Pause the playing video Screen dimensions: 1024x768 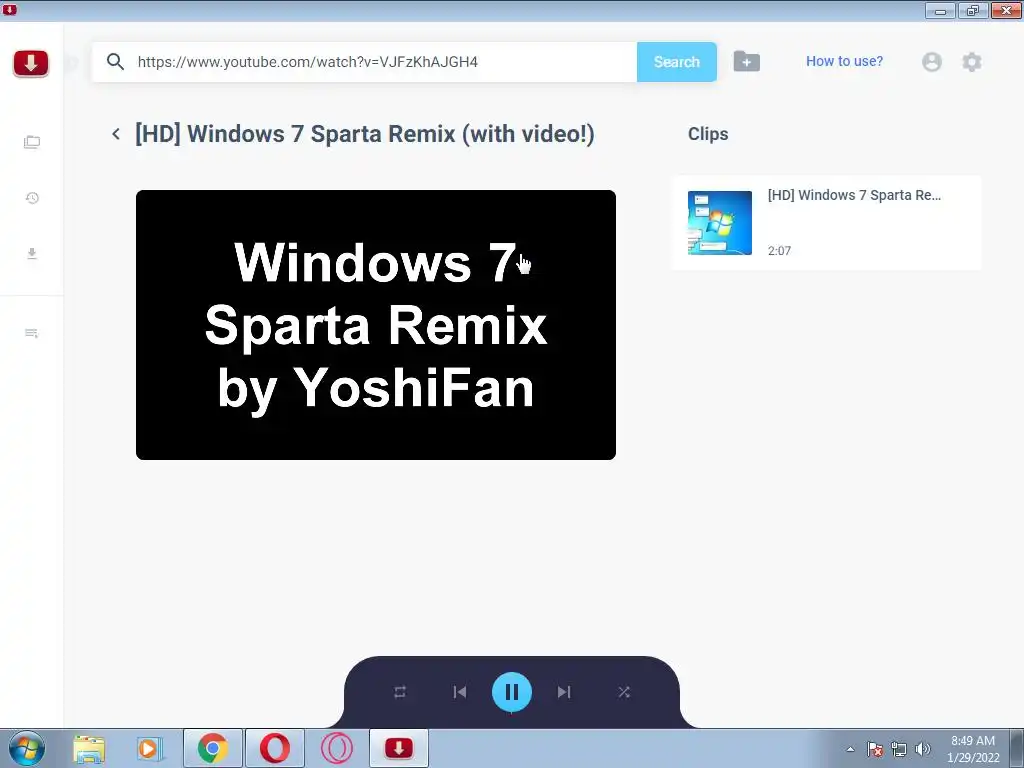511,692
